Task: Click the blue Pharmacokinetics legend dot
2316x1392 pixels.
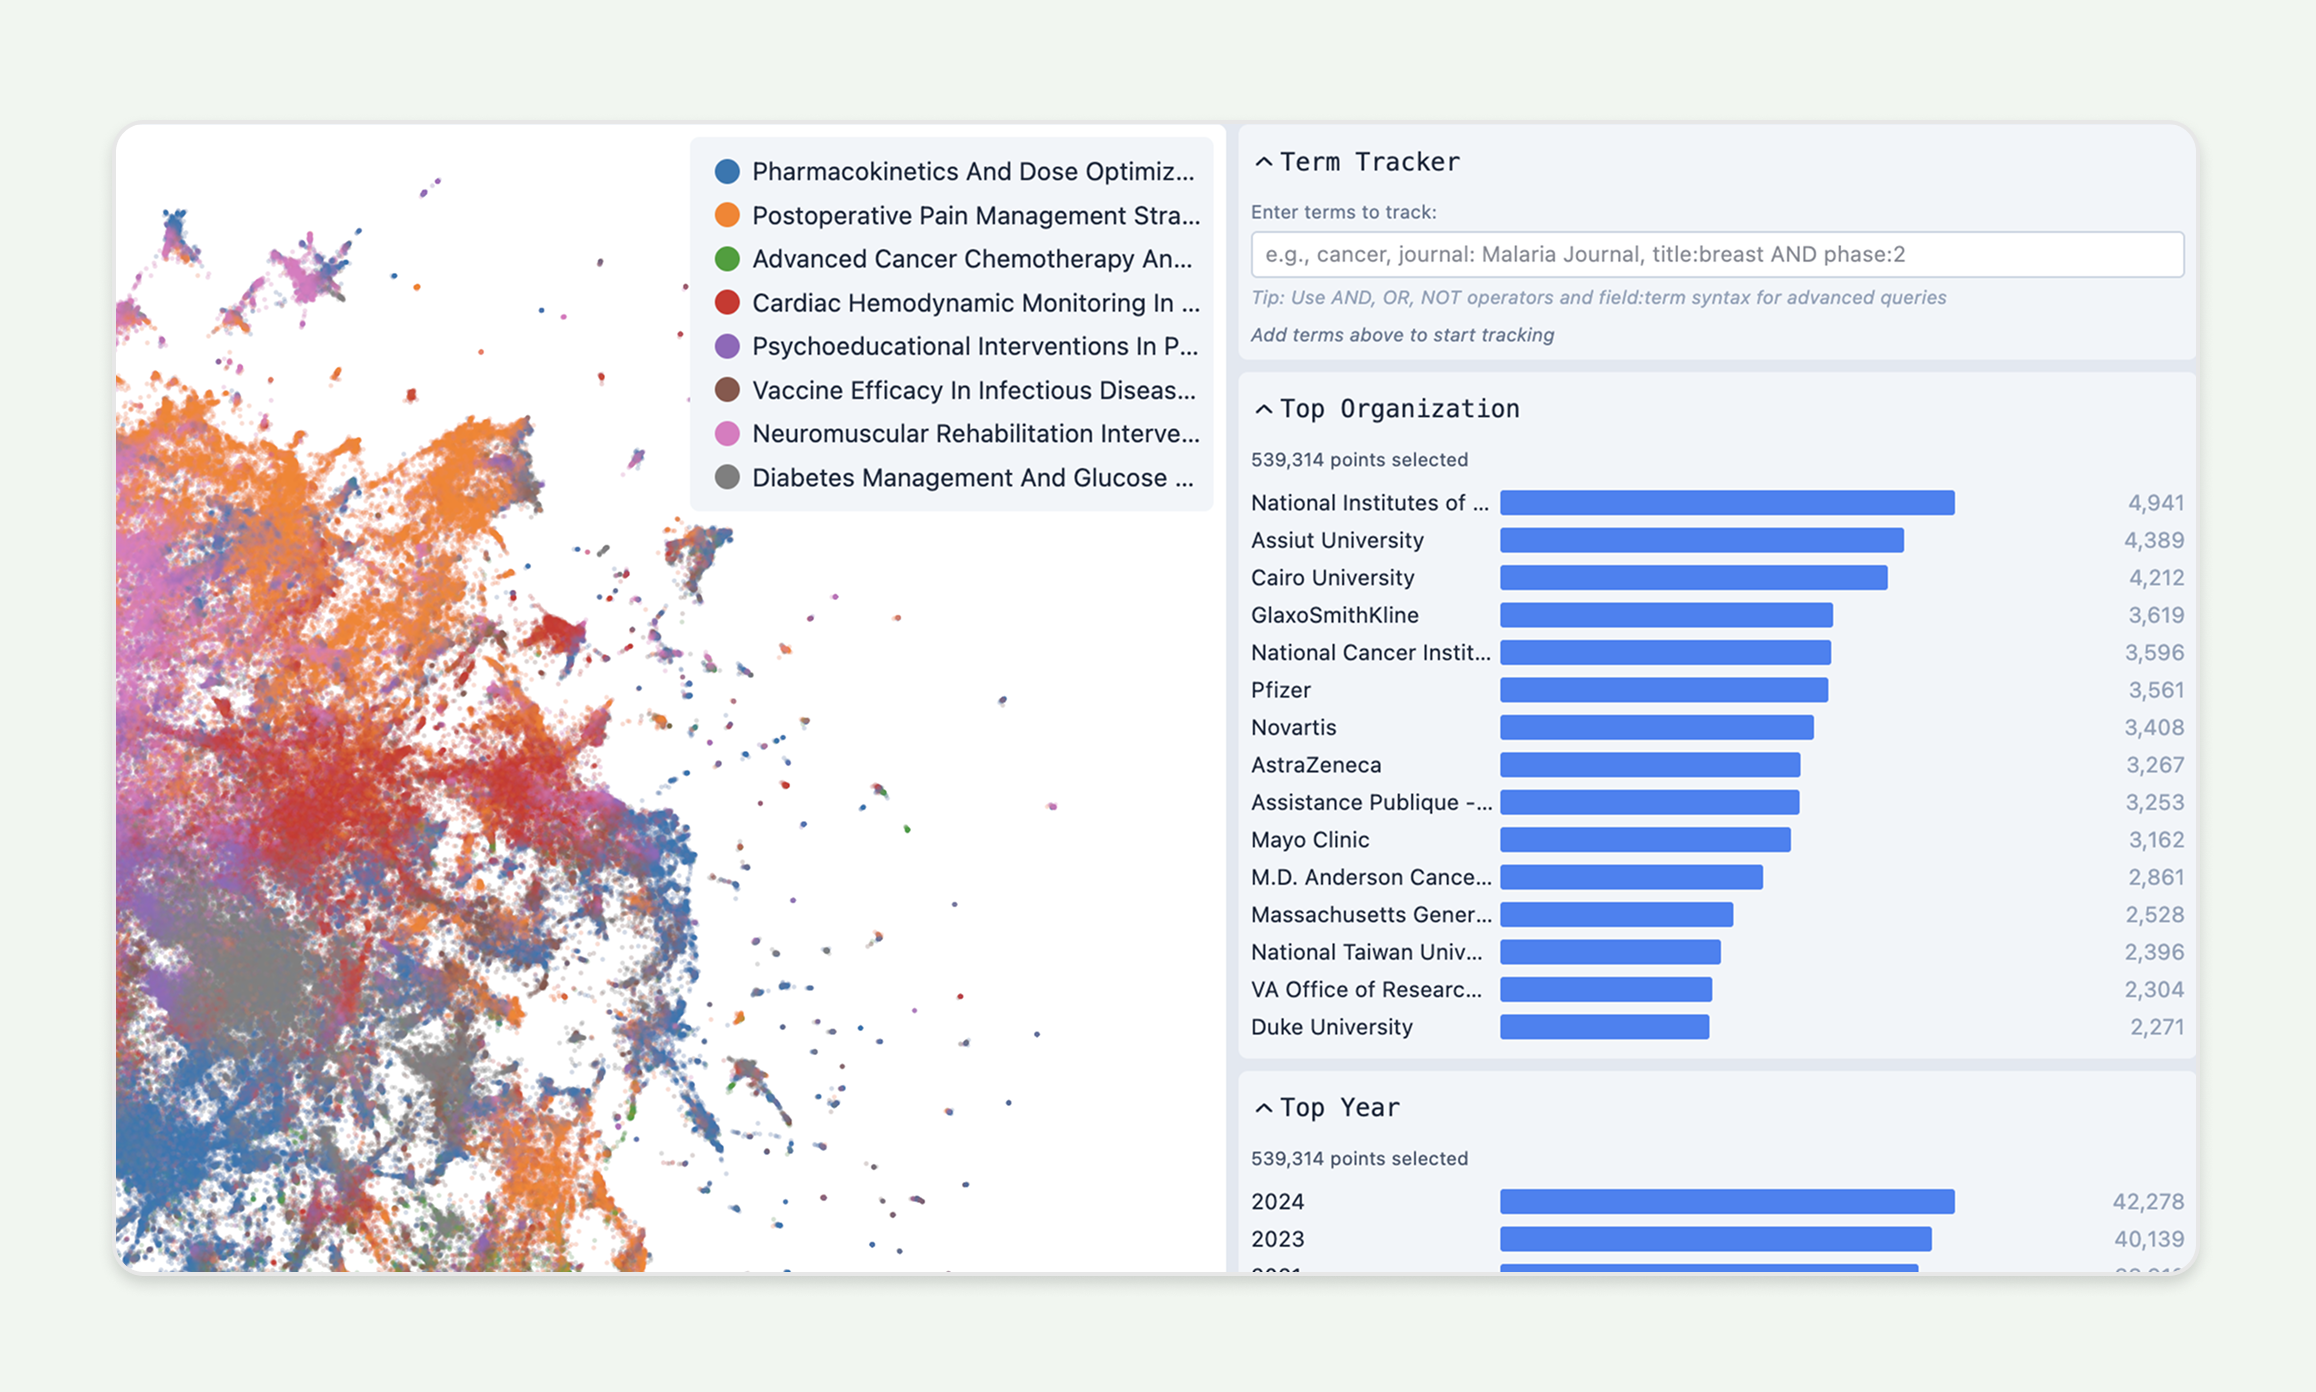Action: (727, 171)
